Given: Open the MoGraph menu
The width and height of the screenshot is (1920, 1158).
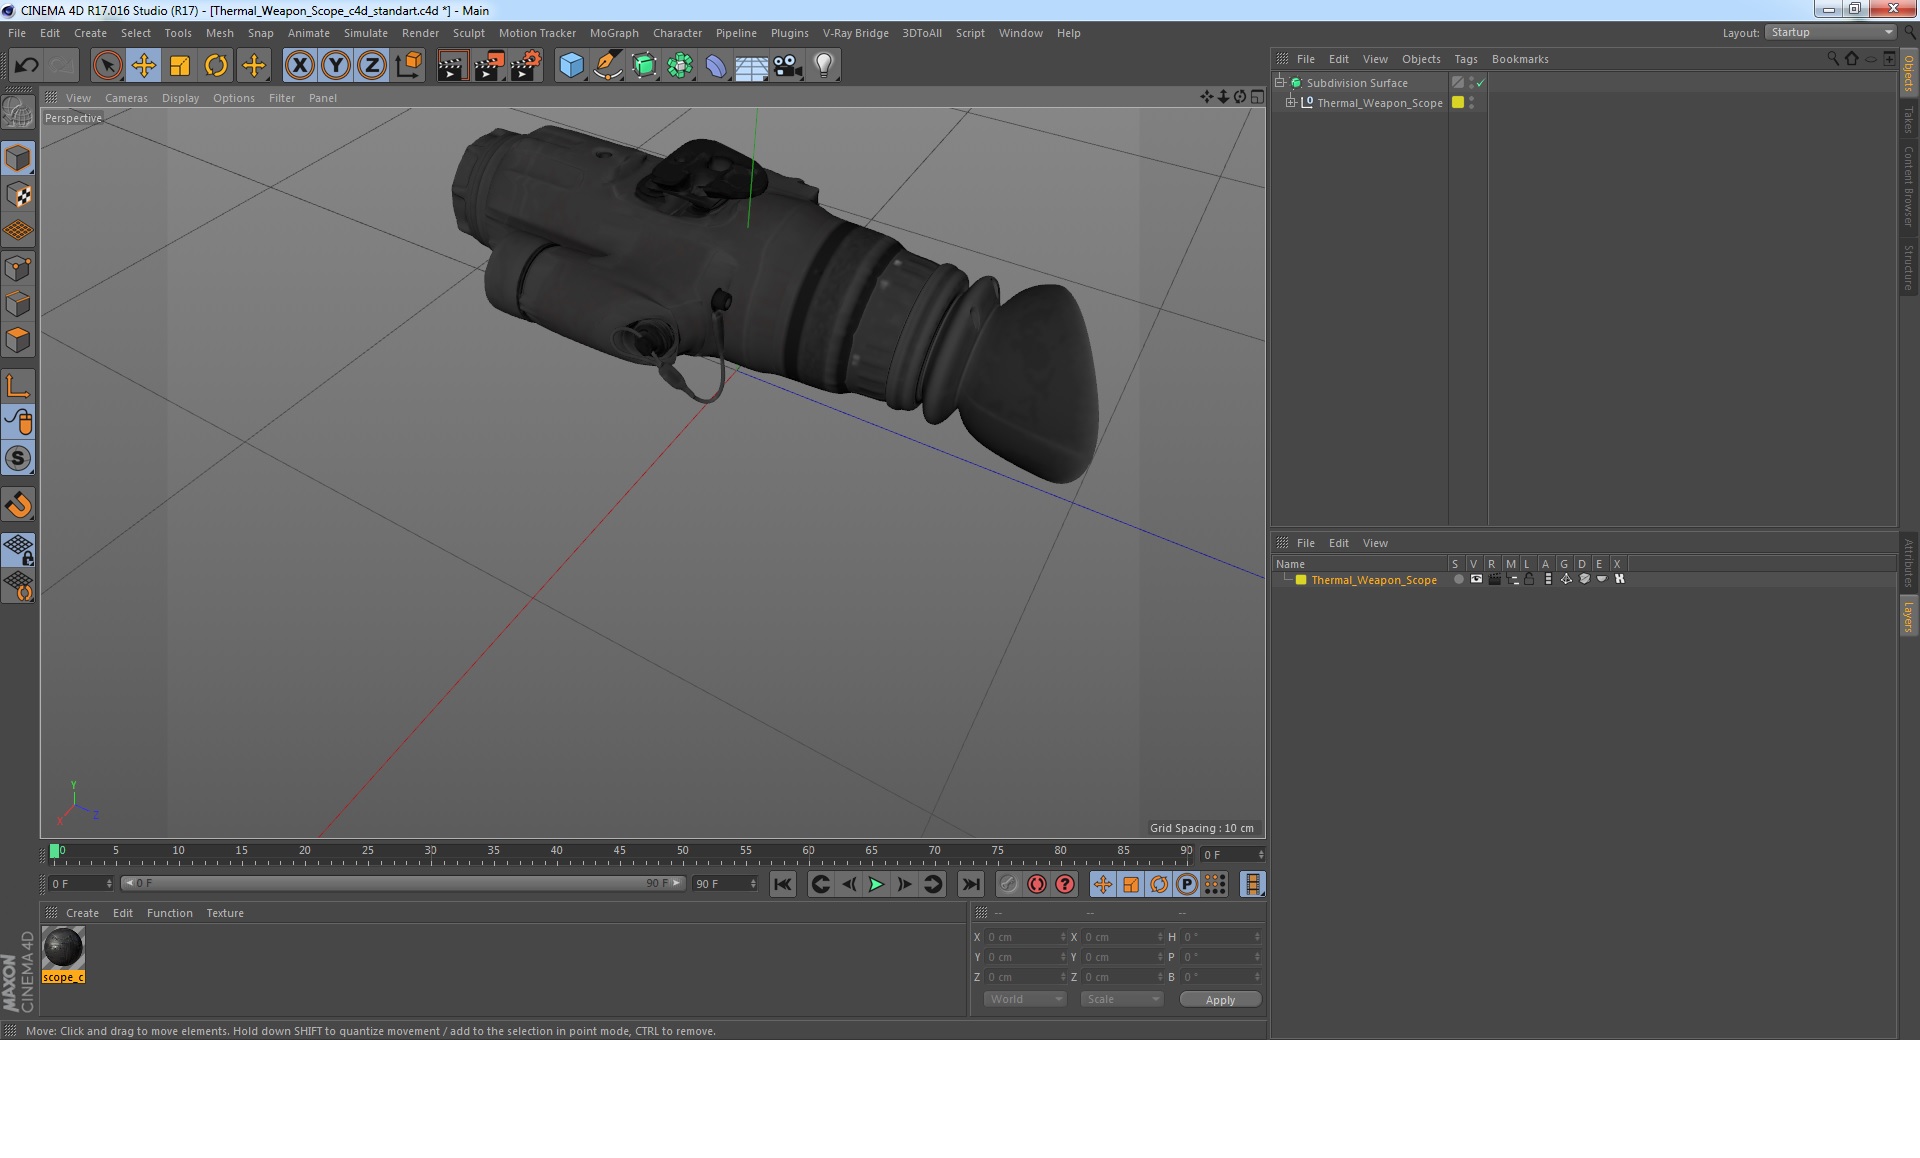Looking at the screenshot, I should pyautogui.click(x=614, y=33).
